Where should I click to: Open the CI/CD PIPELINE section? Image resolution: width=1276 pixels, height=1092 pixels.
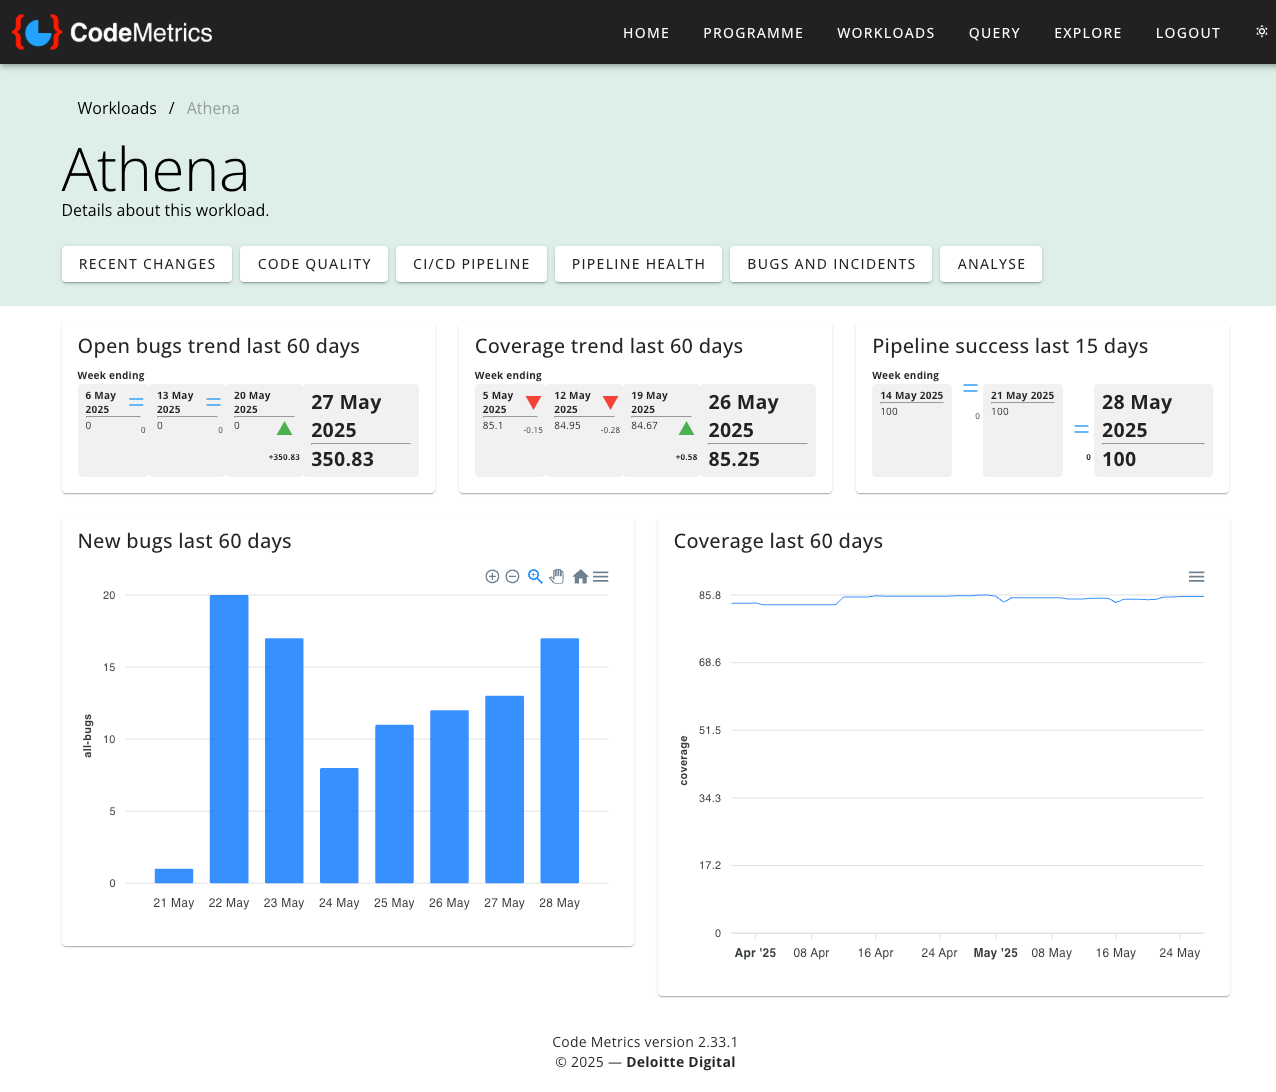(x=471, y=264)
